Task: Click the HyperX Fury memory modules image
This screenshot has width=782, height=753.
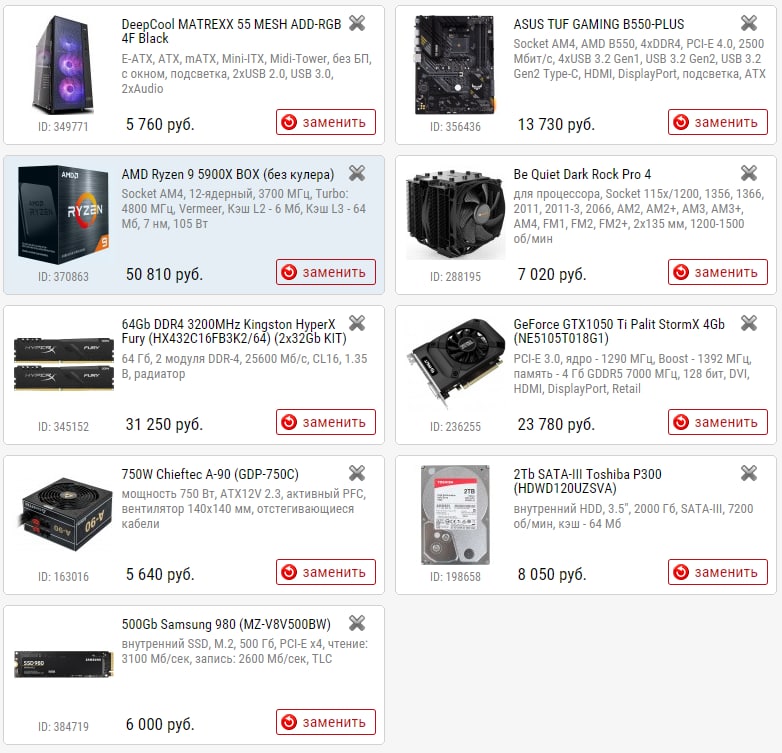Action: coord(64,364)
